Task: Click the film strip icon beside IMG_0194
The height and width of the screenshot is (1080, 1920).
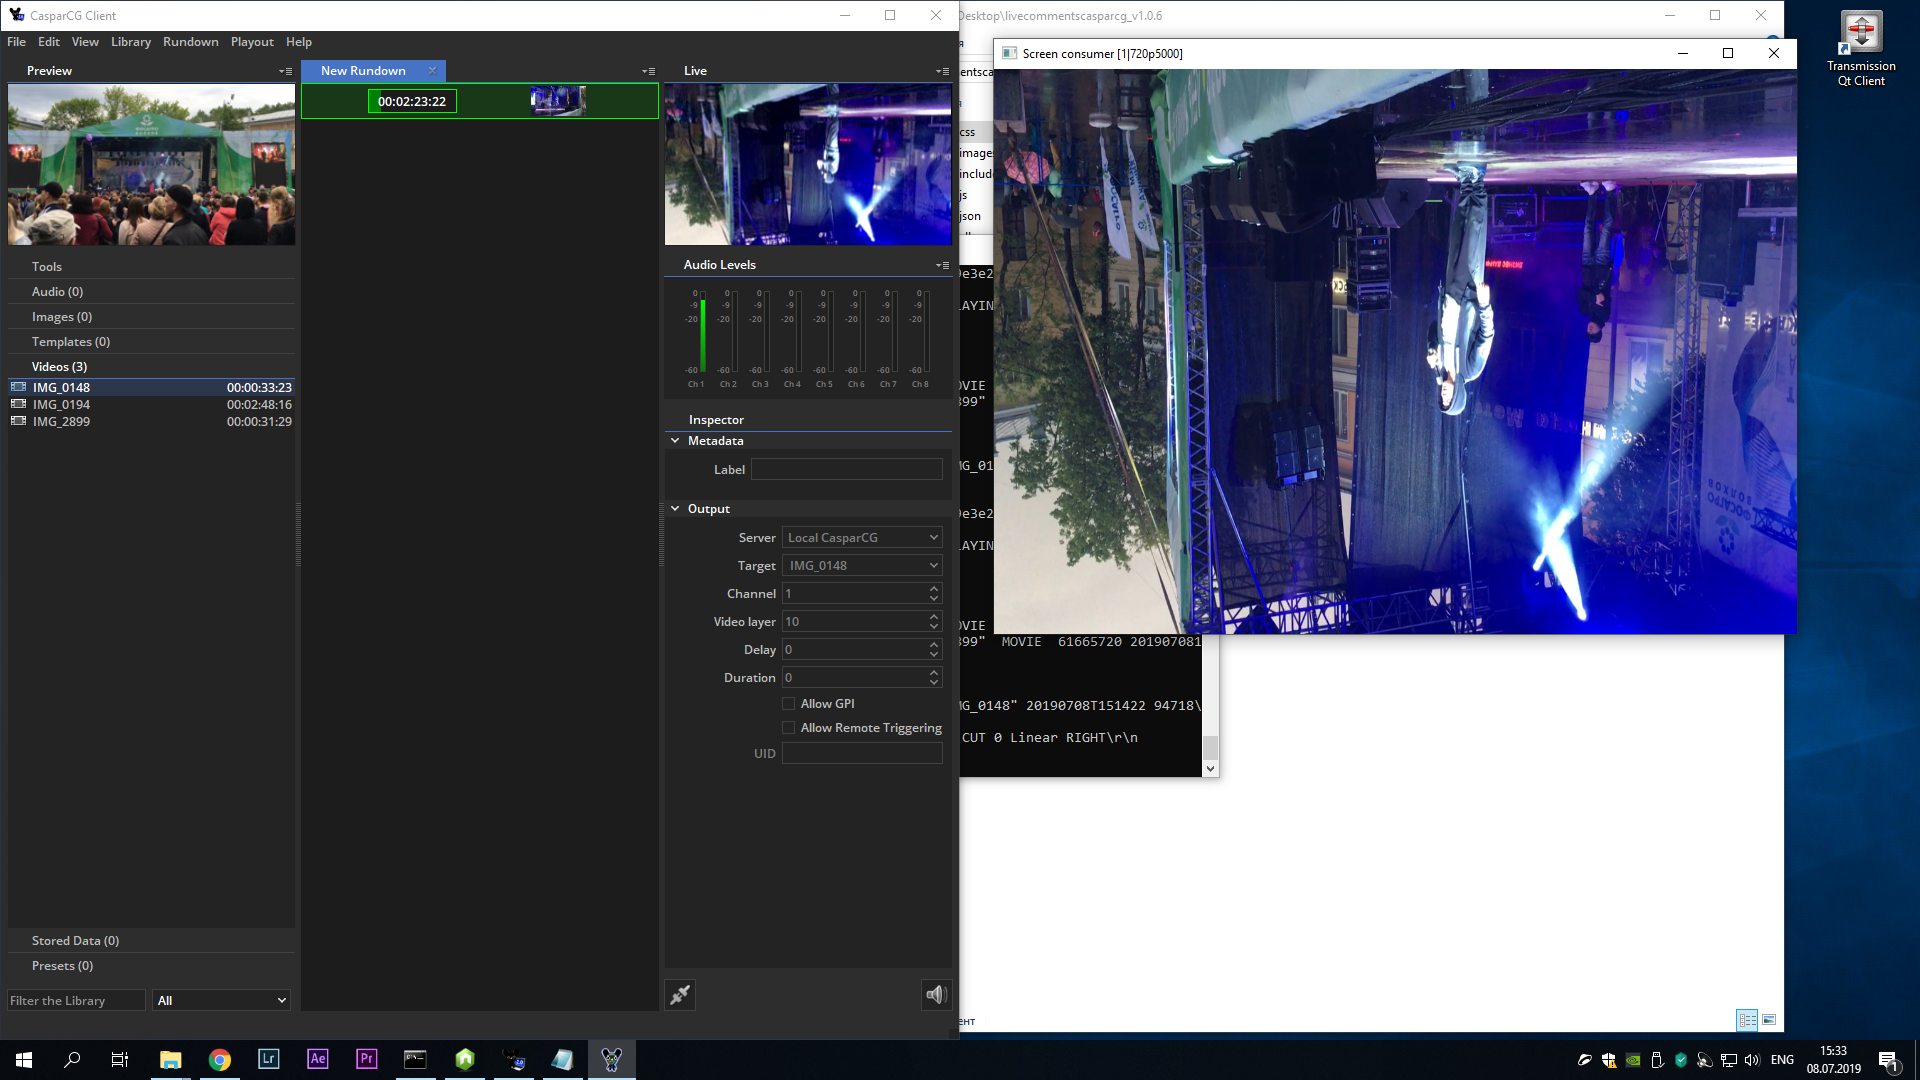Action: coord(19,404)
